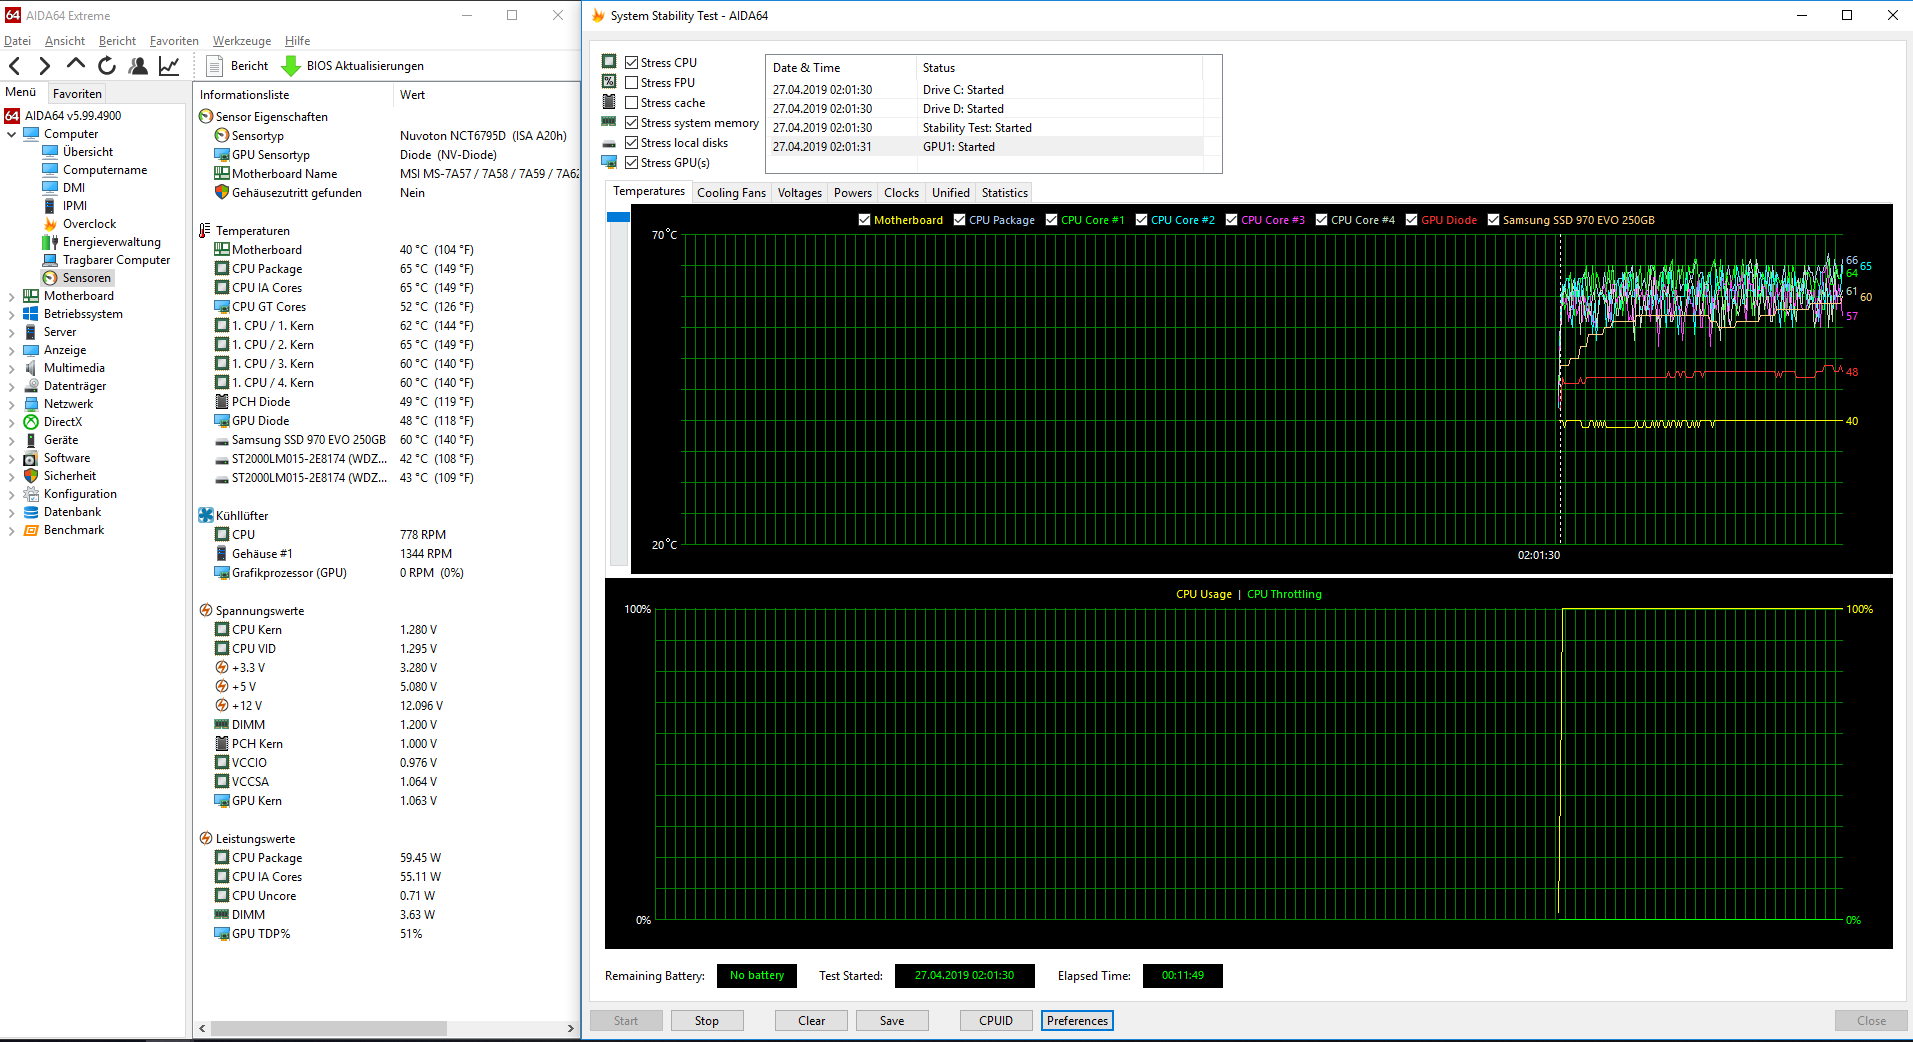Image resolution: width=1913 pixels, height=1042 pixels.
Task: Toggle the Stress local disks checkbox
Action: point(632,143)
